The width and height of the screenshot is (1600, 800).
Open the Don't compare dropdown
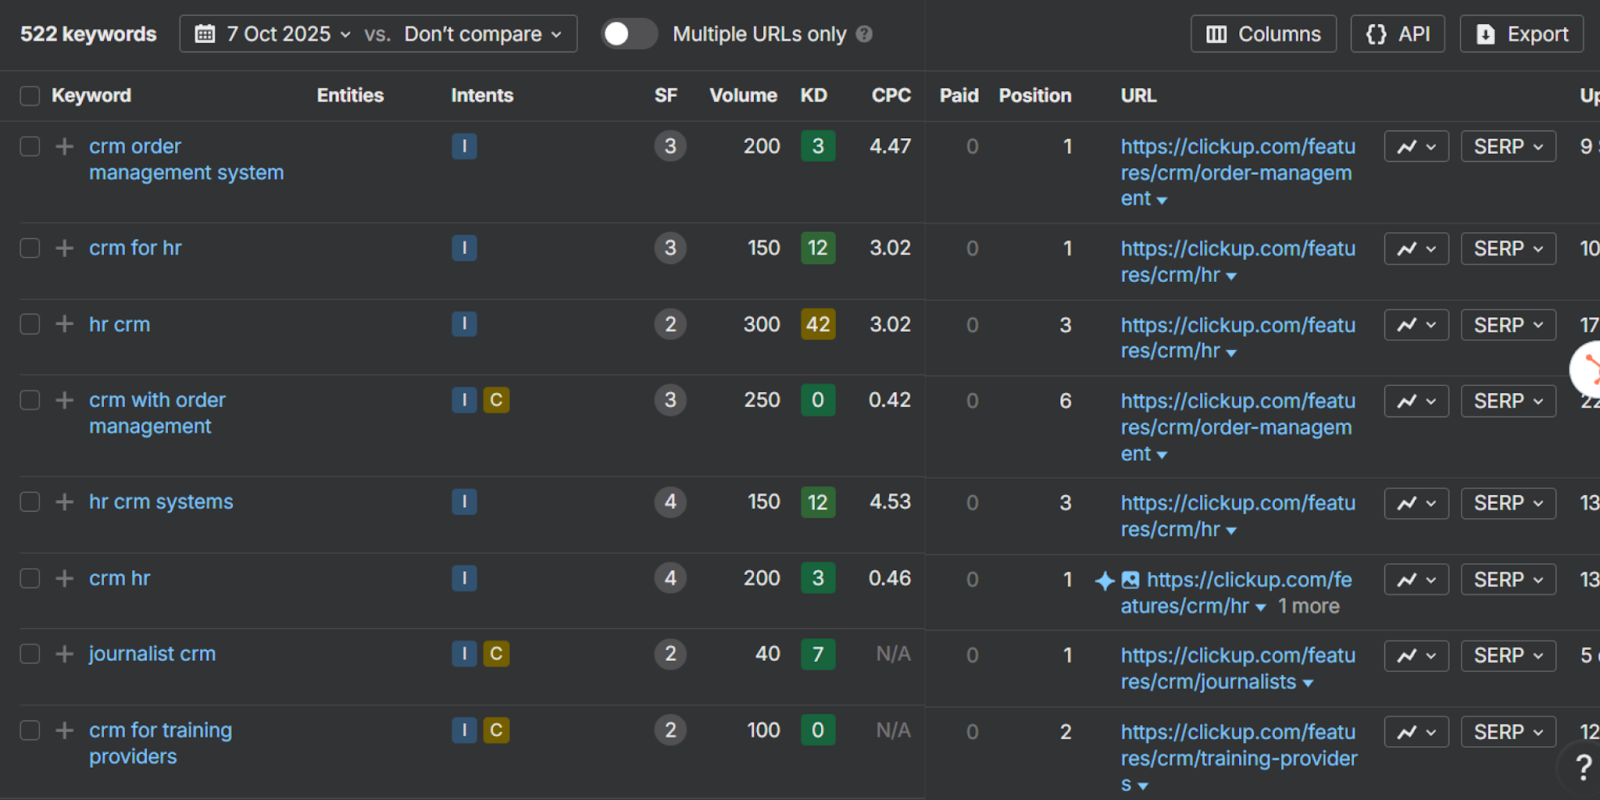coord(483,34)
